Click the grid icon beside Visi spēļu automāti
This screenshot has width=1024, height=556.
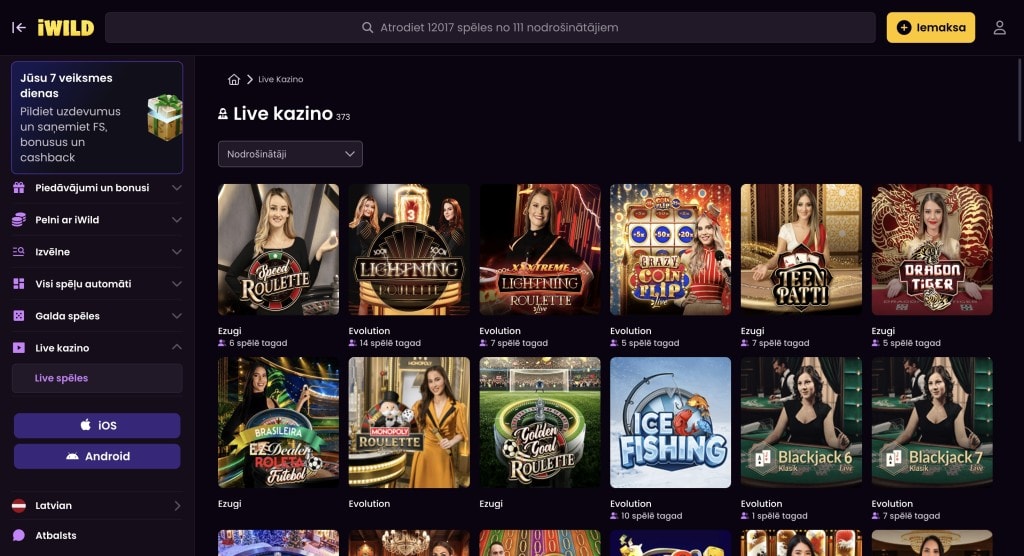pyautogui.click(x=19, y=284)
